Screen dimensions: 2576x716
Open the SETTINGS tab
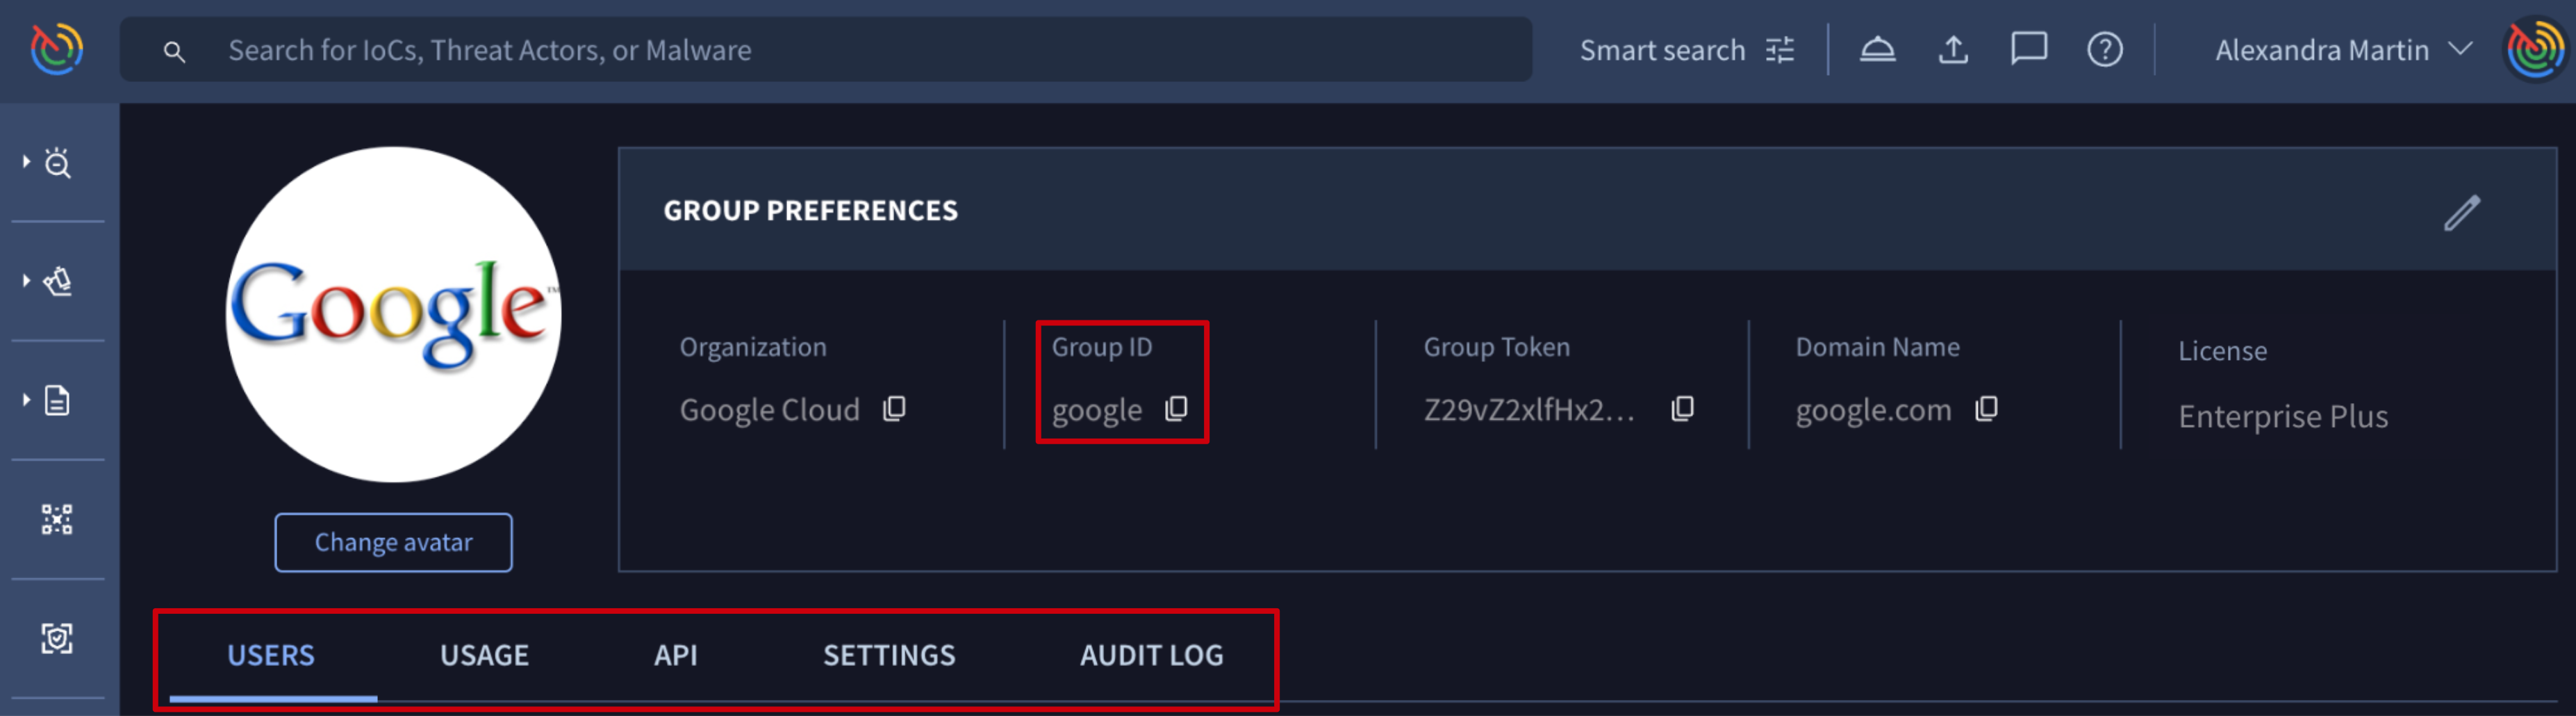(x=889, y=655)
